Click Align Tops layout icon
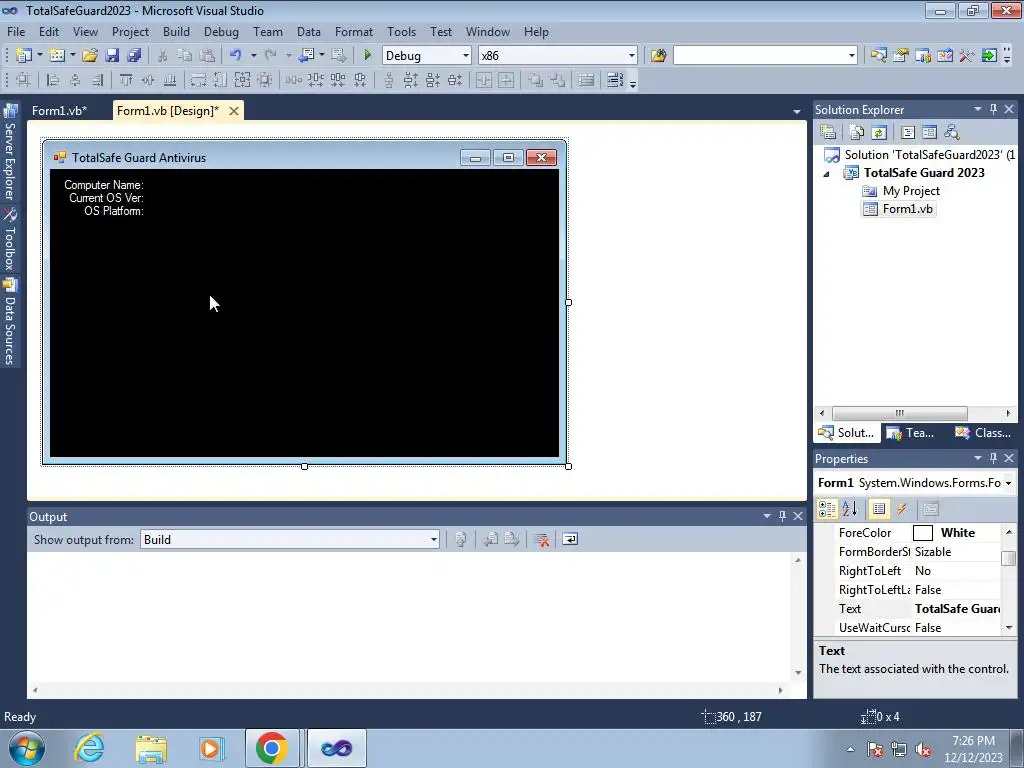This screenshot has height=768, width=1024. click(126, 80)
